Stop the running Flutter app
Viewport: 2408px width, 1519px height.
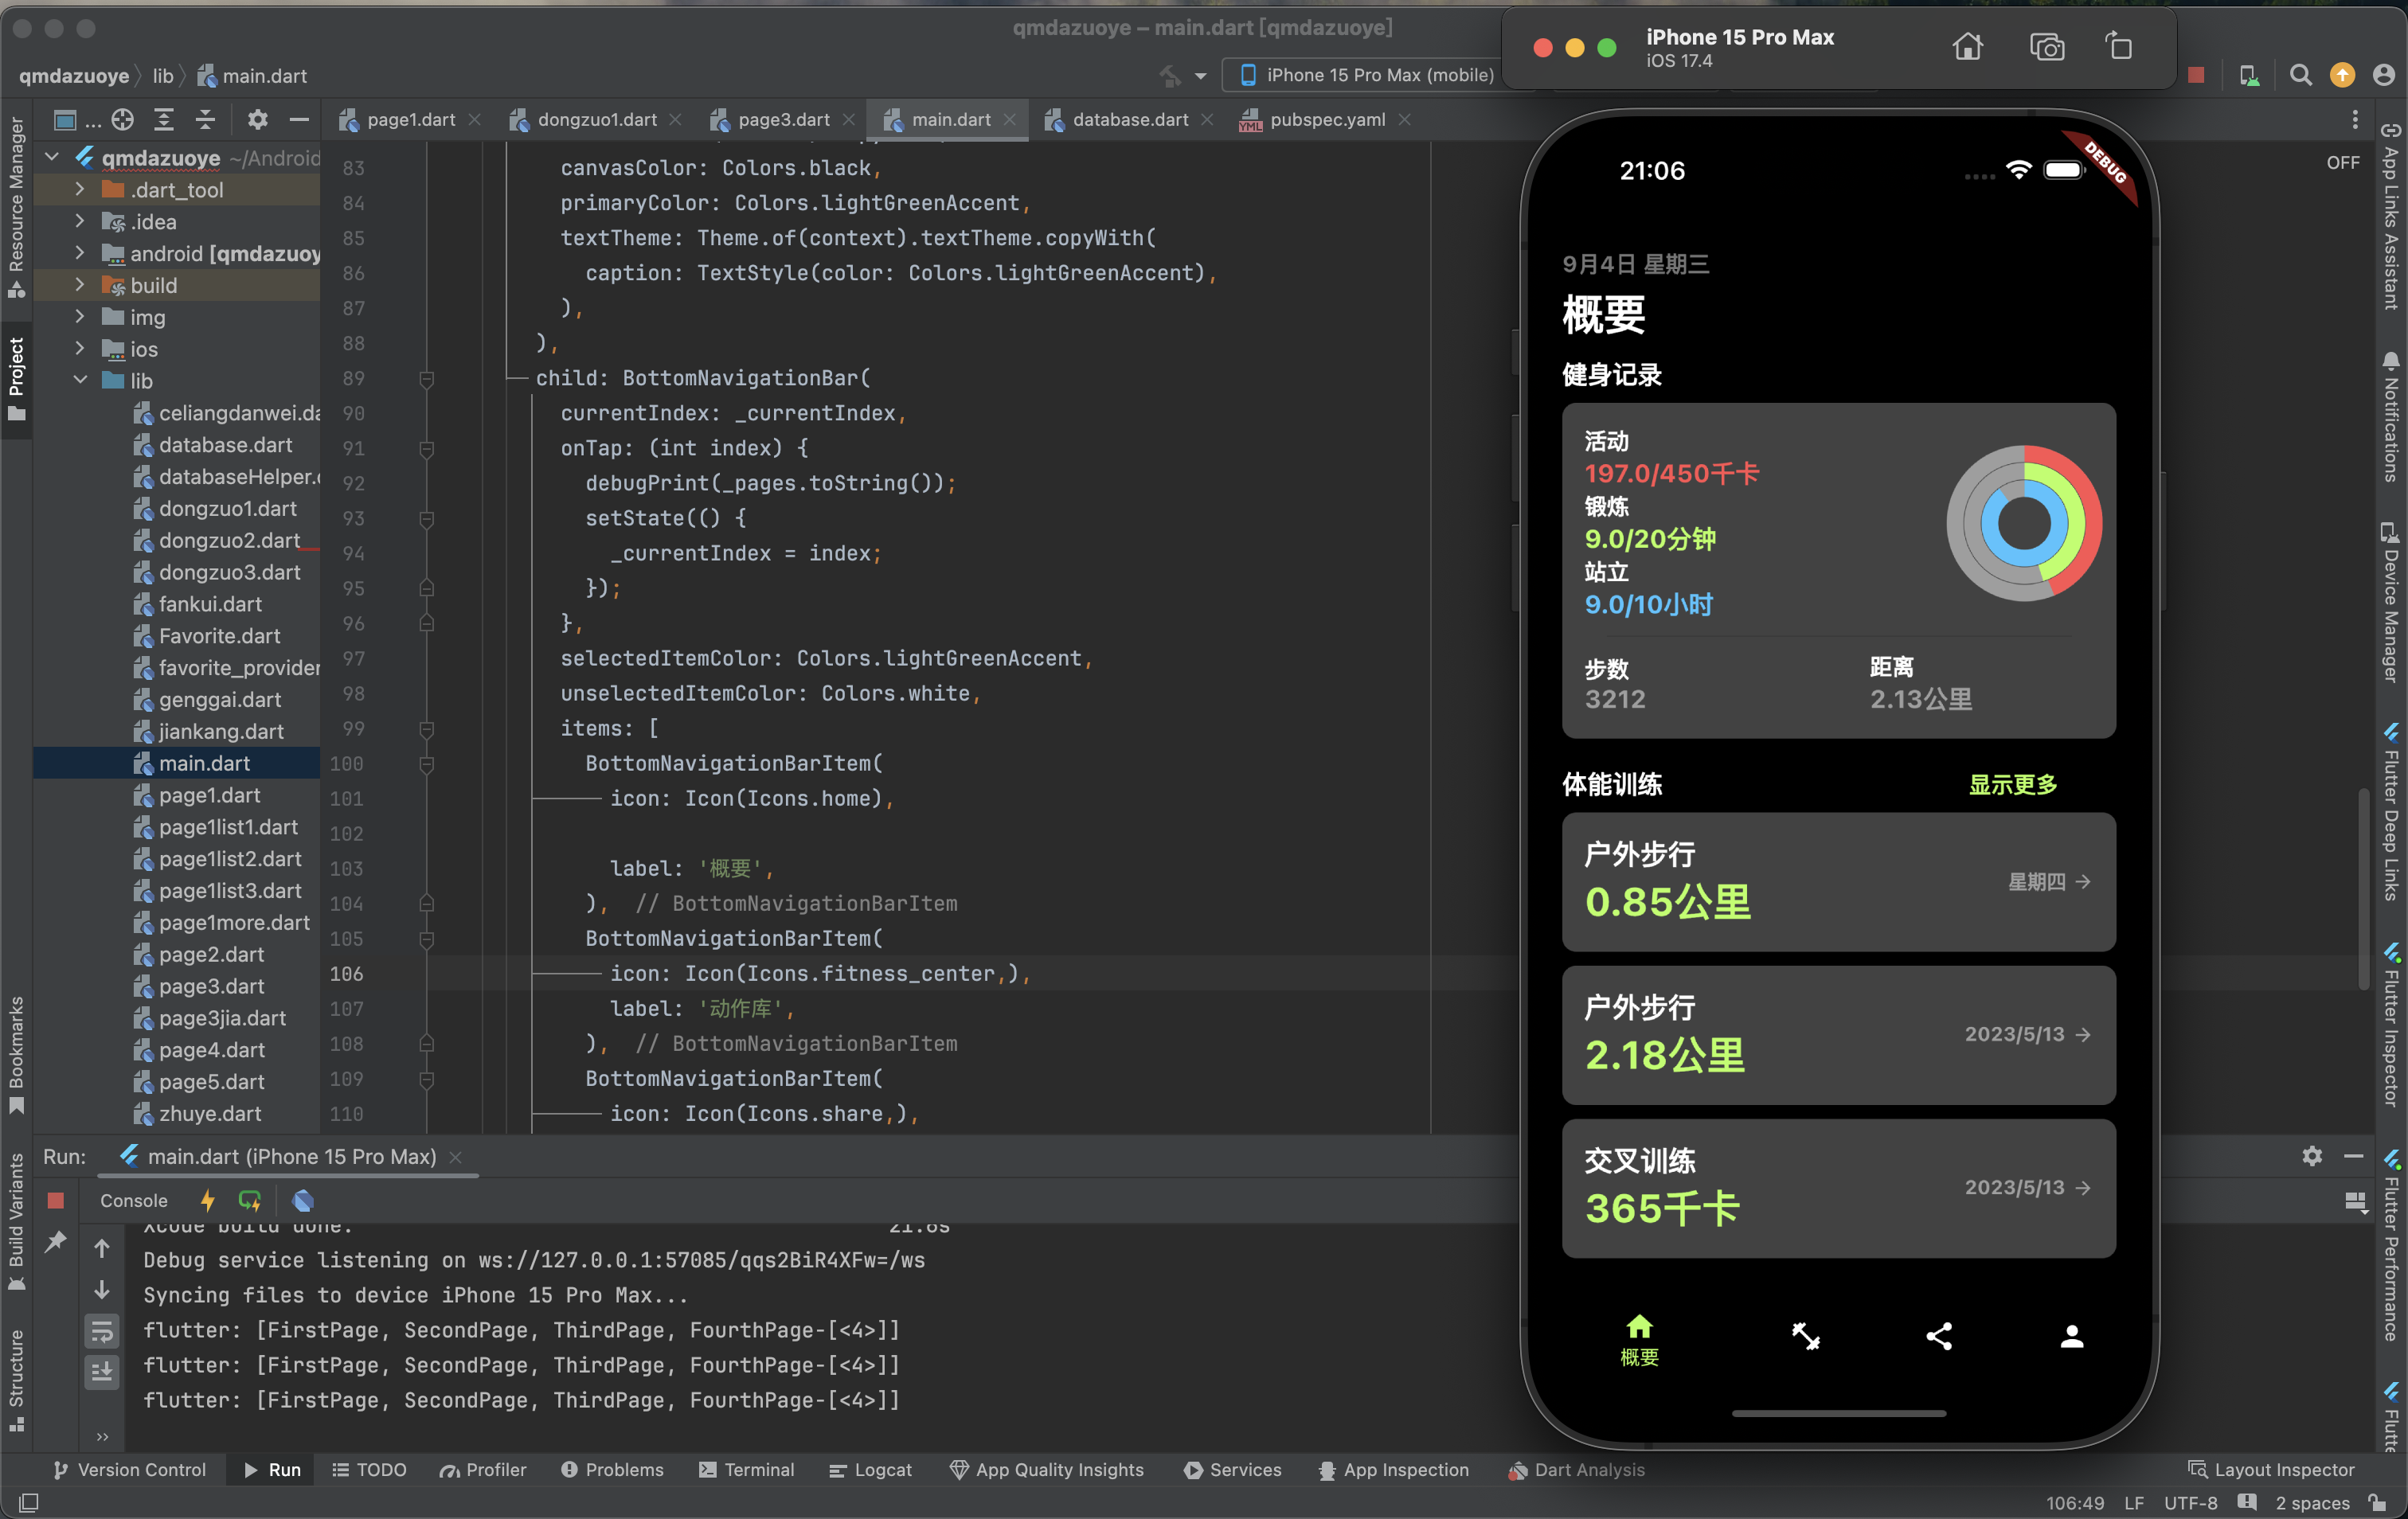tap(55, 1200)
